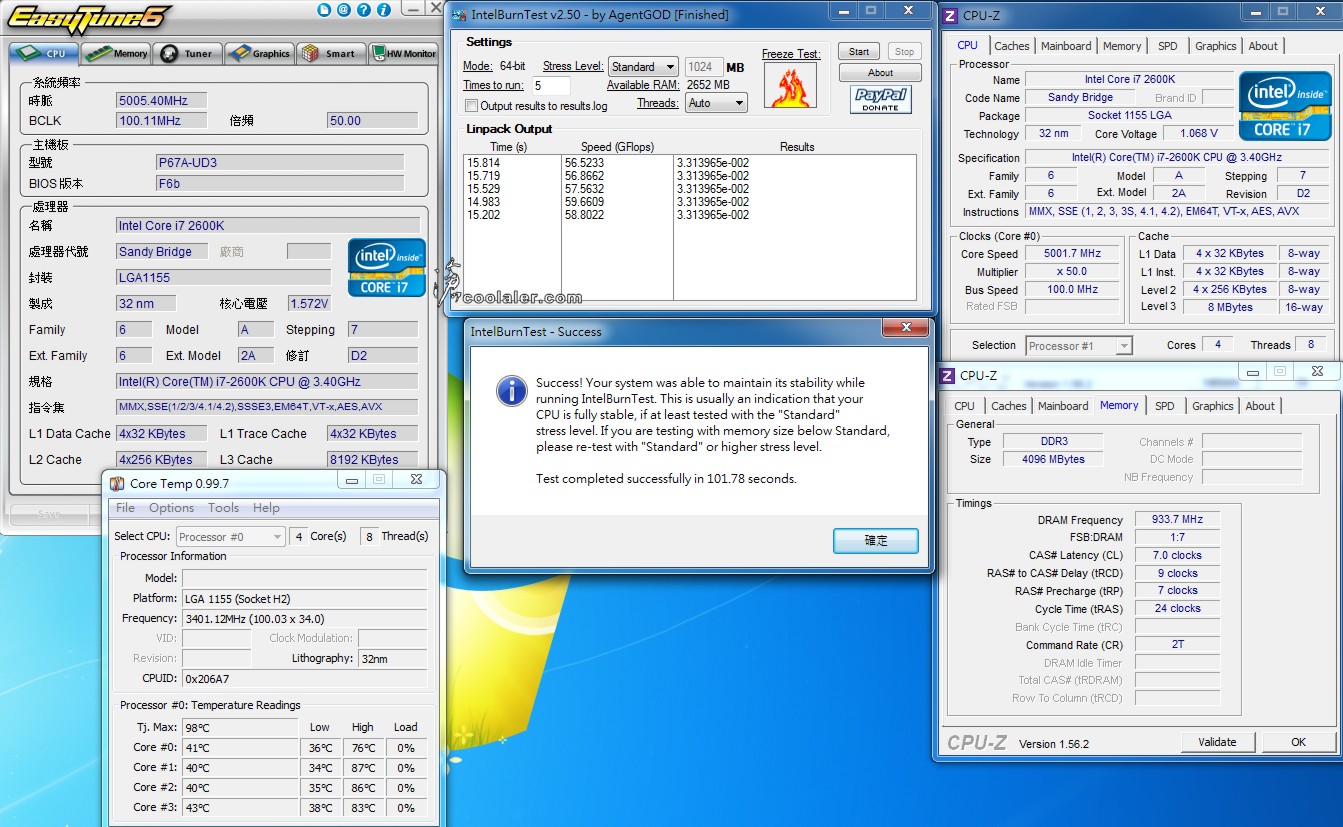This screenshot has height=827, width=1343.
Task: Click the Z icon of lower CPU-Z window
Action: [x=949, y=375]
